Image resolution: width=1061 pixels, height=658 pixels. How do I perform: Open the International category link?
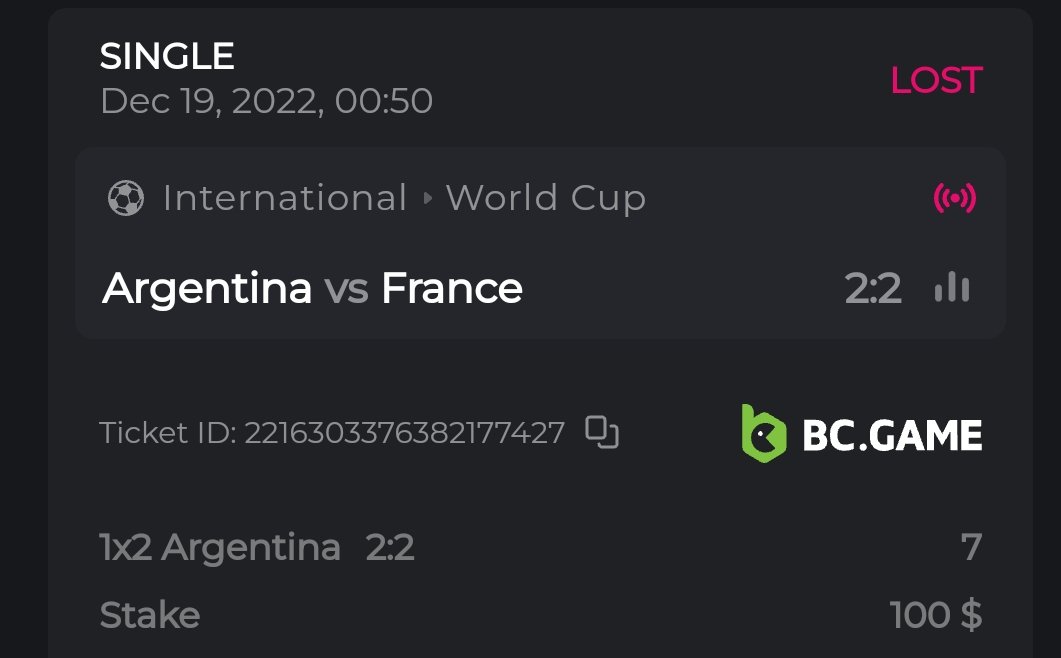click(x=284, y=198)
